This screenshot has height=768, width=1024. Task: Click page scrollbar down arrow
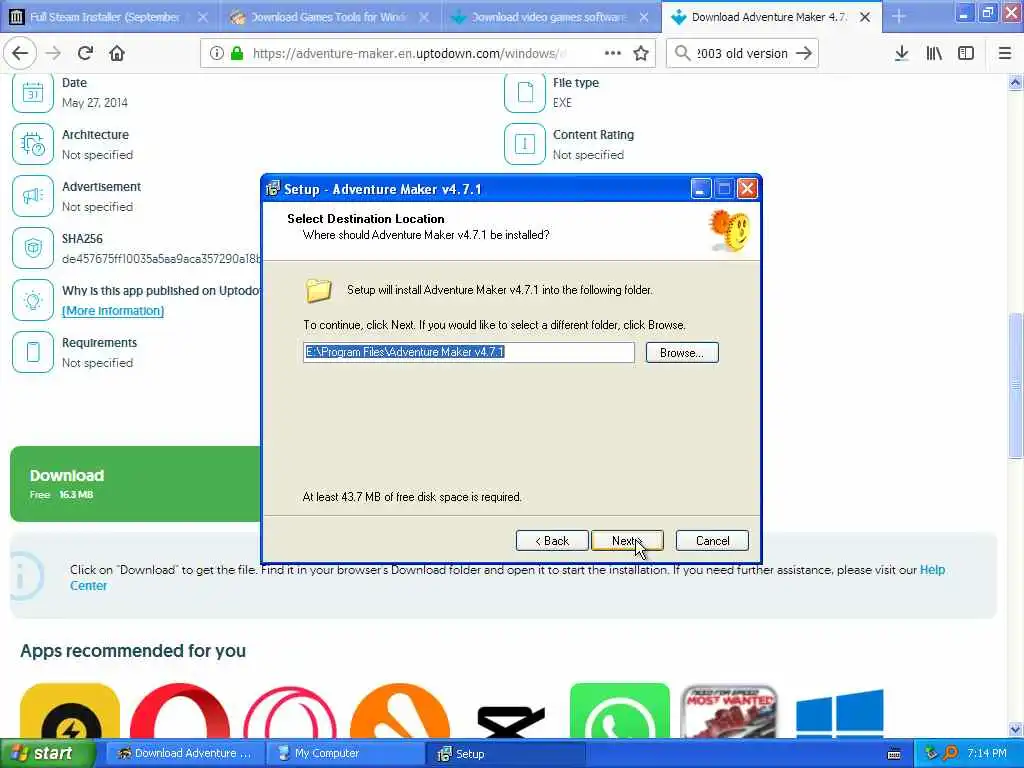coord(1015,729)
